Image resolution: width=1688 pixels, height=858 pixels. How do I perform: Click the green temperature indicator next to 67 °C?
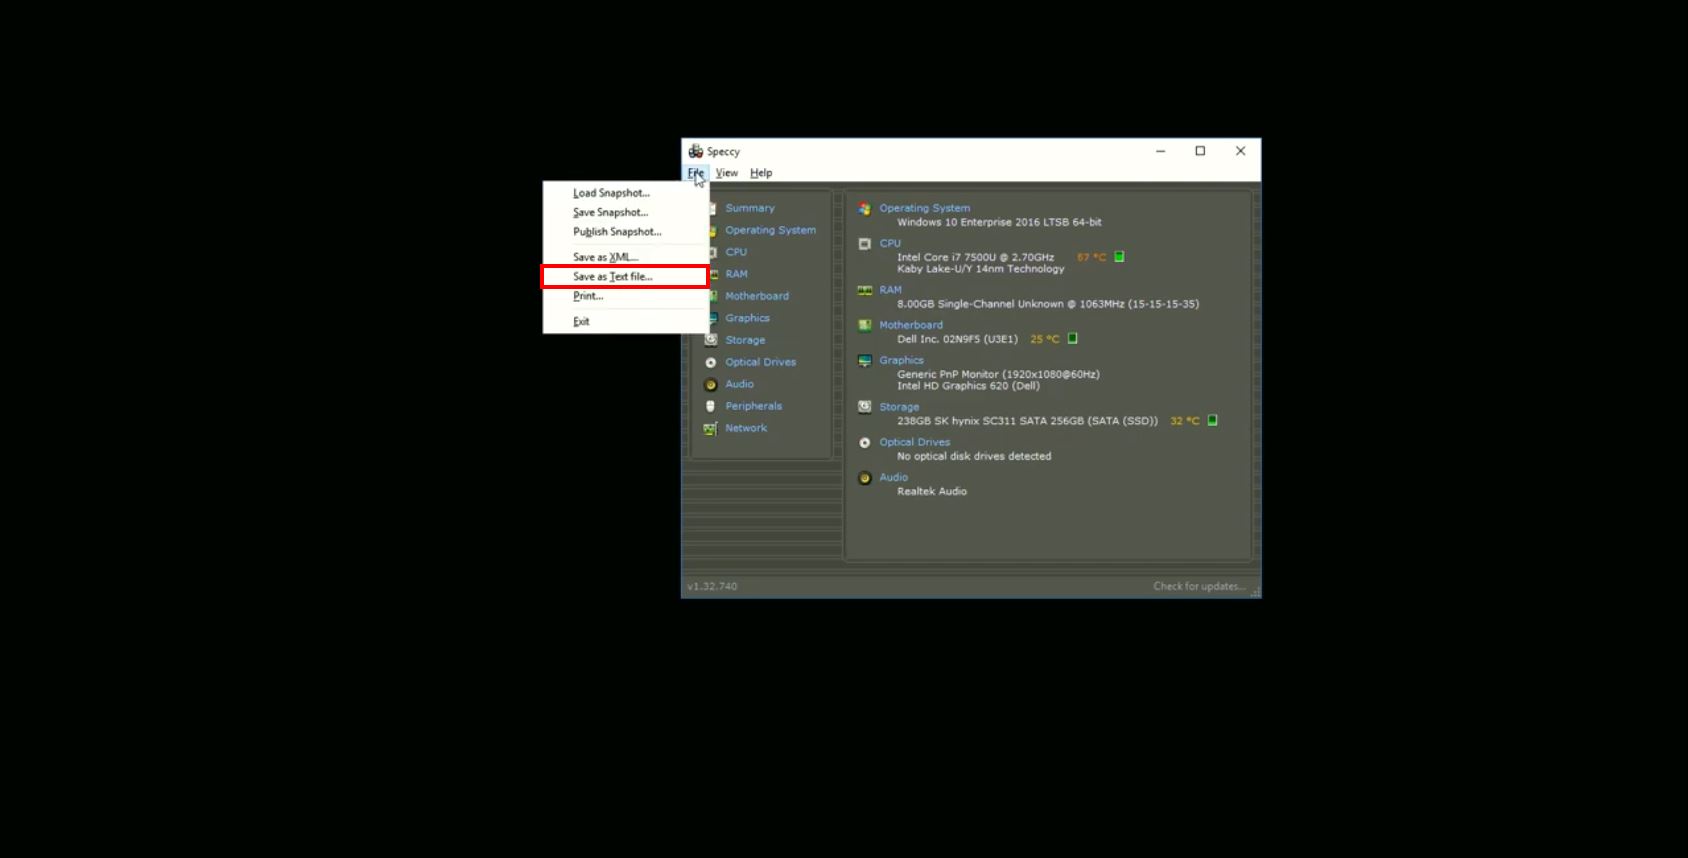(1119, 257)
